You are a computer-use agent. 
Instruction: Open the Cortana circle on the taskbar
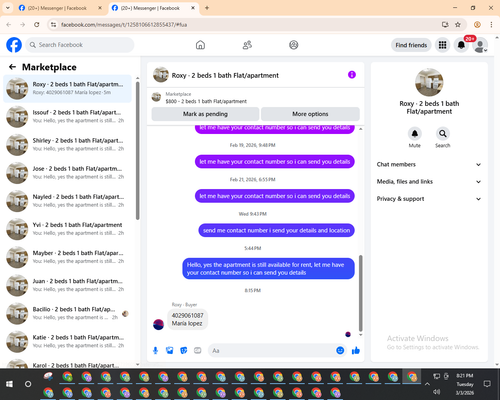click(x=28, y=384)
